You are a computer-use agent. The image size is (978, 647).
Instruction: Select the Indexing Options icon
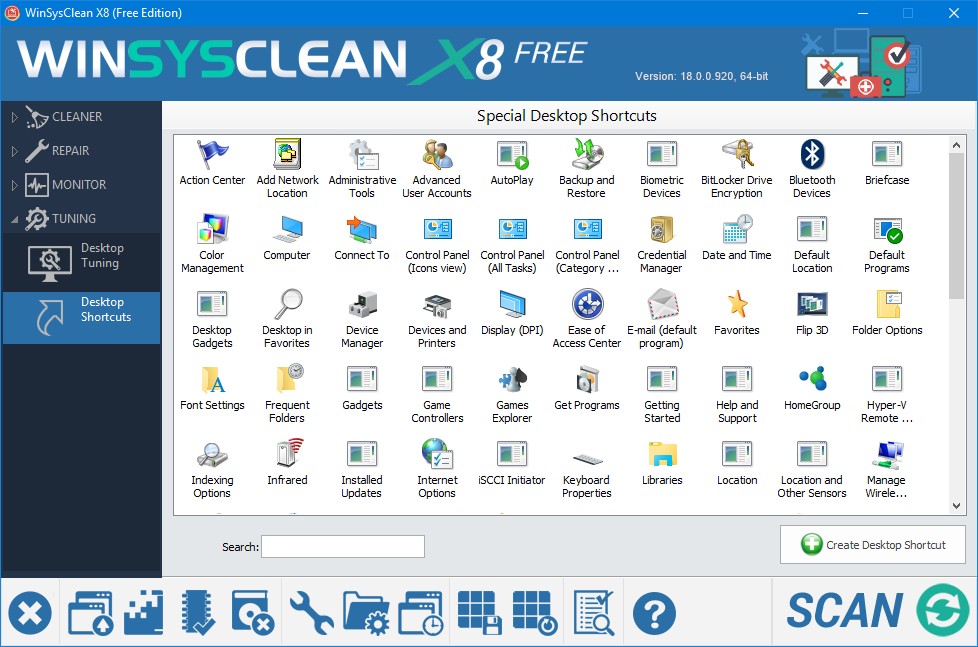coord(212,454)
